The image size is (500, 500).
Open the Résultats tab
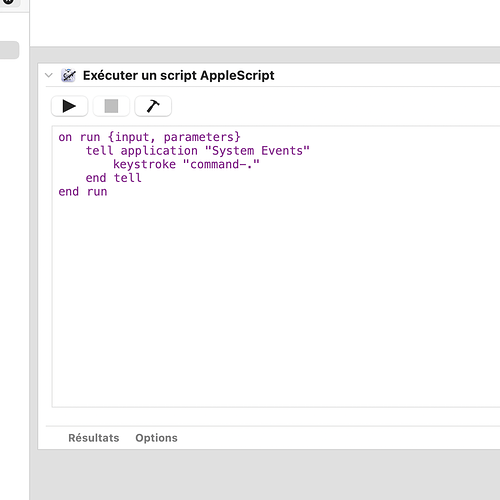coord(94,438)
